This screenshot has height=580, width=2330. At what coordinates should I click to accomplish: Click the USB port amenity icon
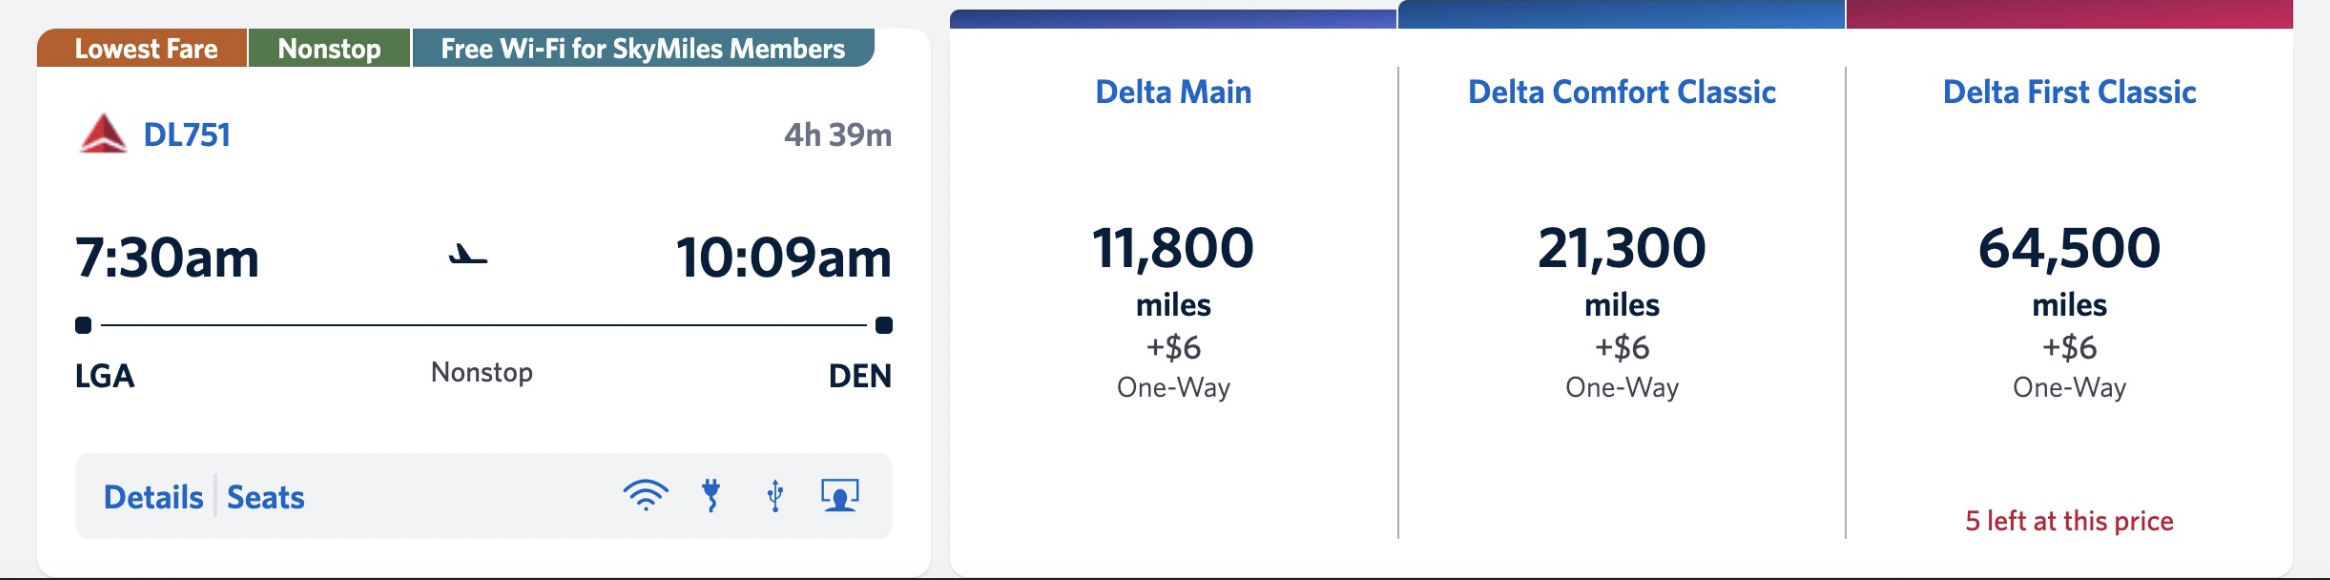point(775,495)
